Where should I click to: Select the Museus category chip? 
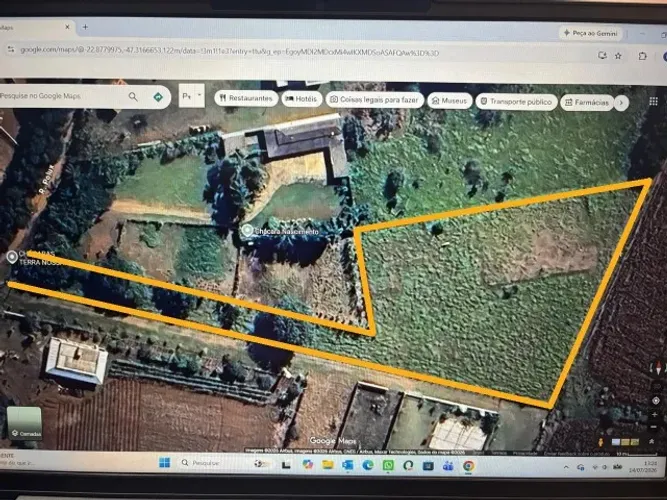450,101
